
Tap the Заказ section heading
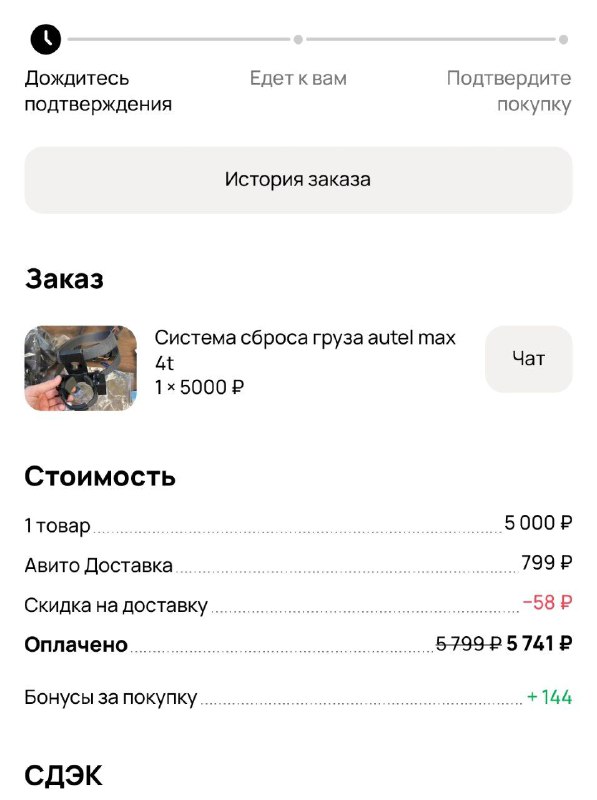click(x=64, y=279)
